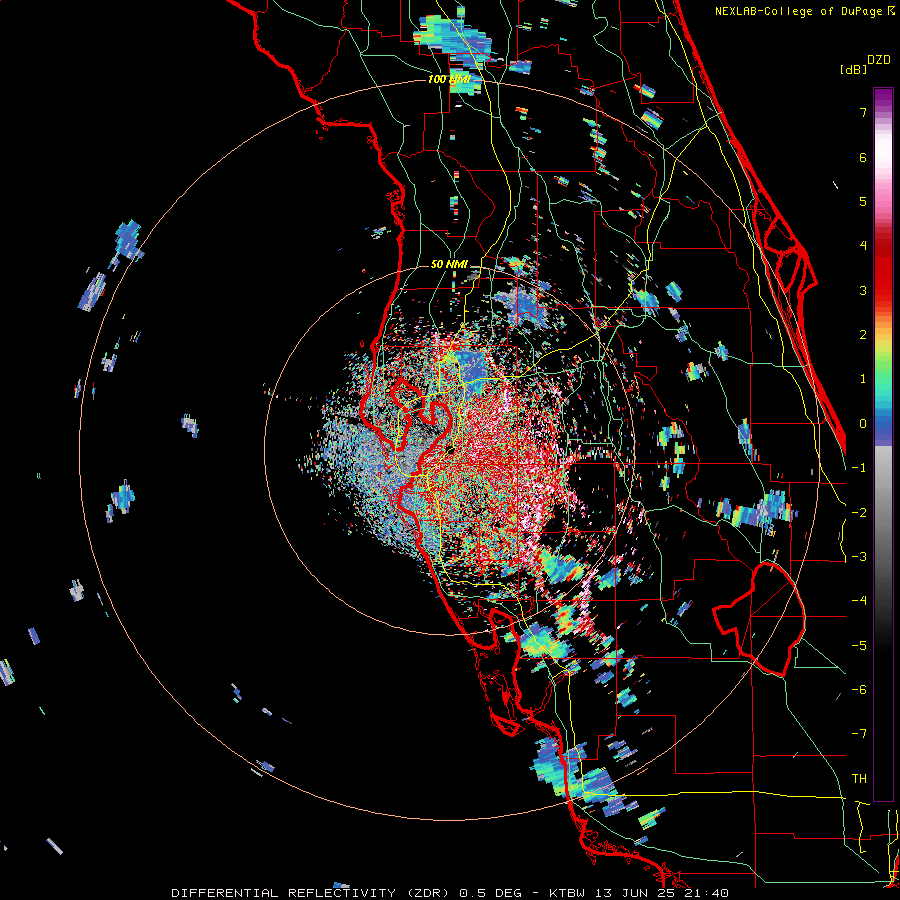Click the '0.5 DEG' elevation text
The image size is (900, 900).
pyautogui.click(x=490, y=893)
